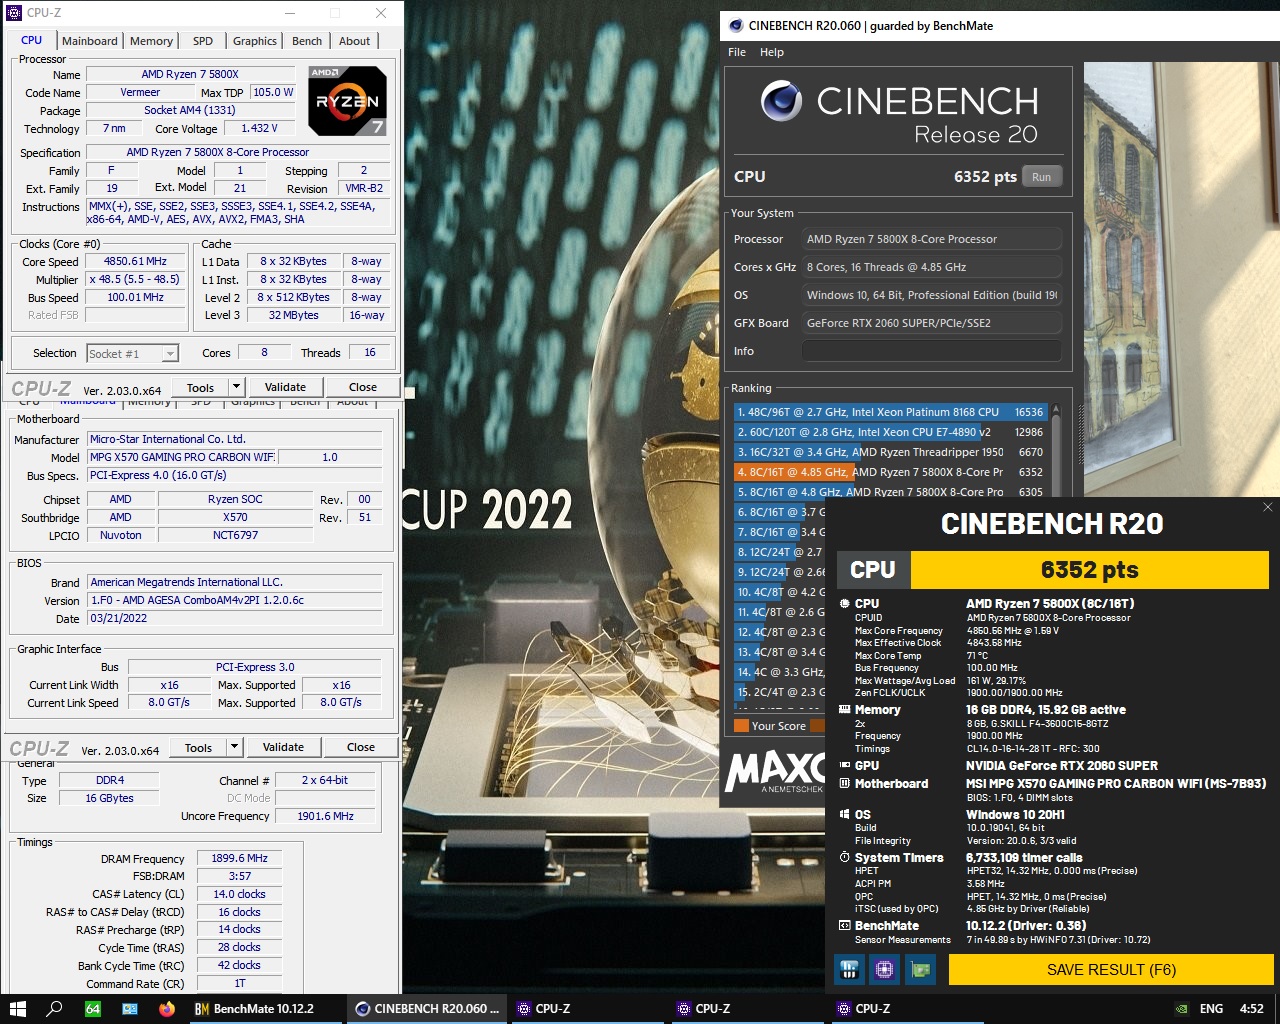This screenshot has width=1280, height=1024.
Task: Click the Core Voltage 1.432 V value
Action: [x=259, y=128]
